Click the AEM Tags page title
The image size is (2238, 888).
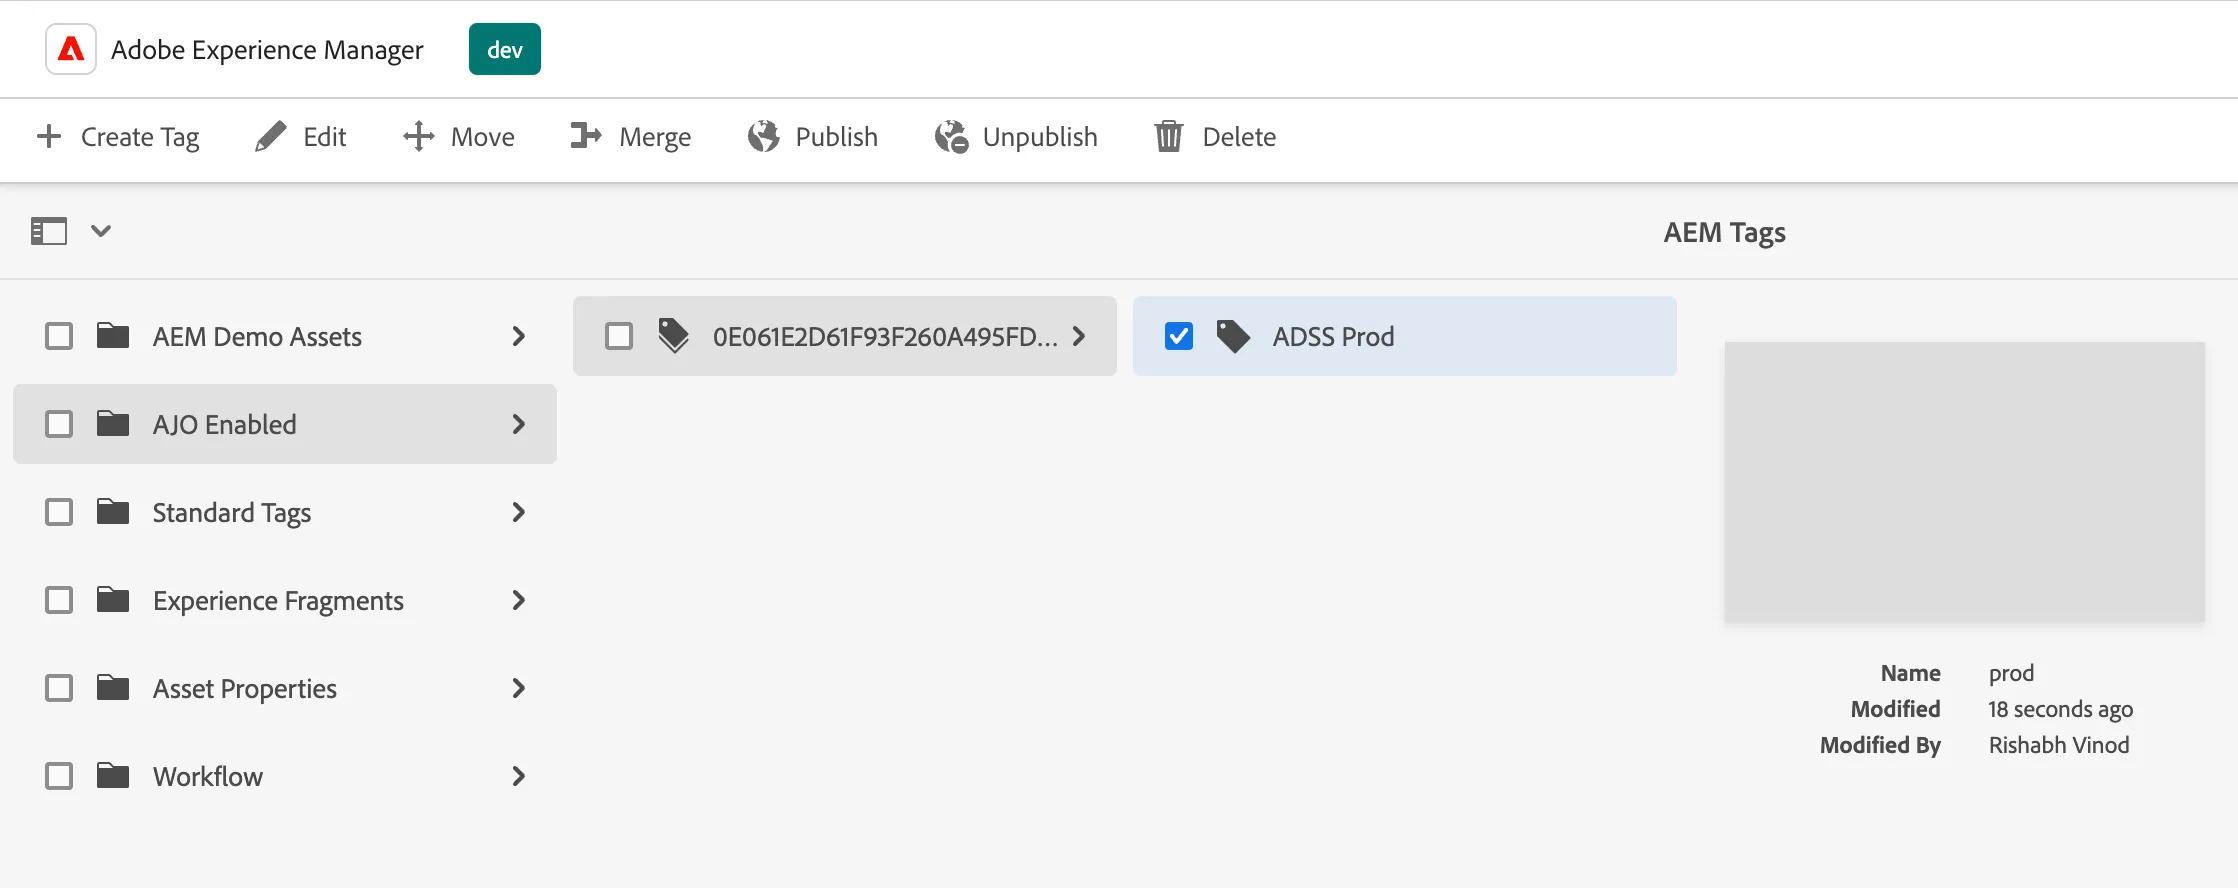tap(1724, 233)
